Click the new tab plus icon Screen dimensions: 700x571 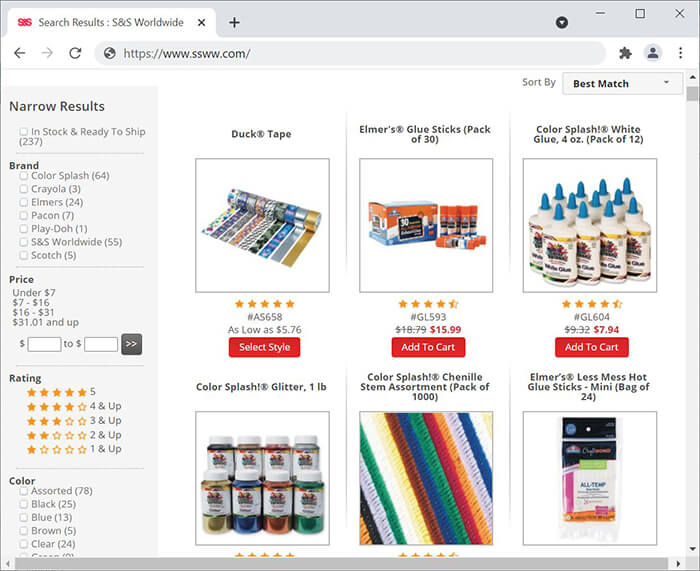tap(234, 22)
